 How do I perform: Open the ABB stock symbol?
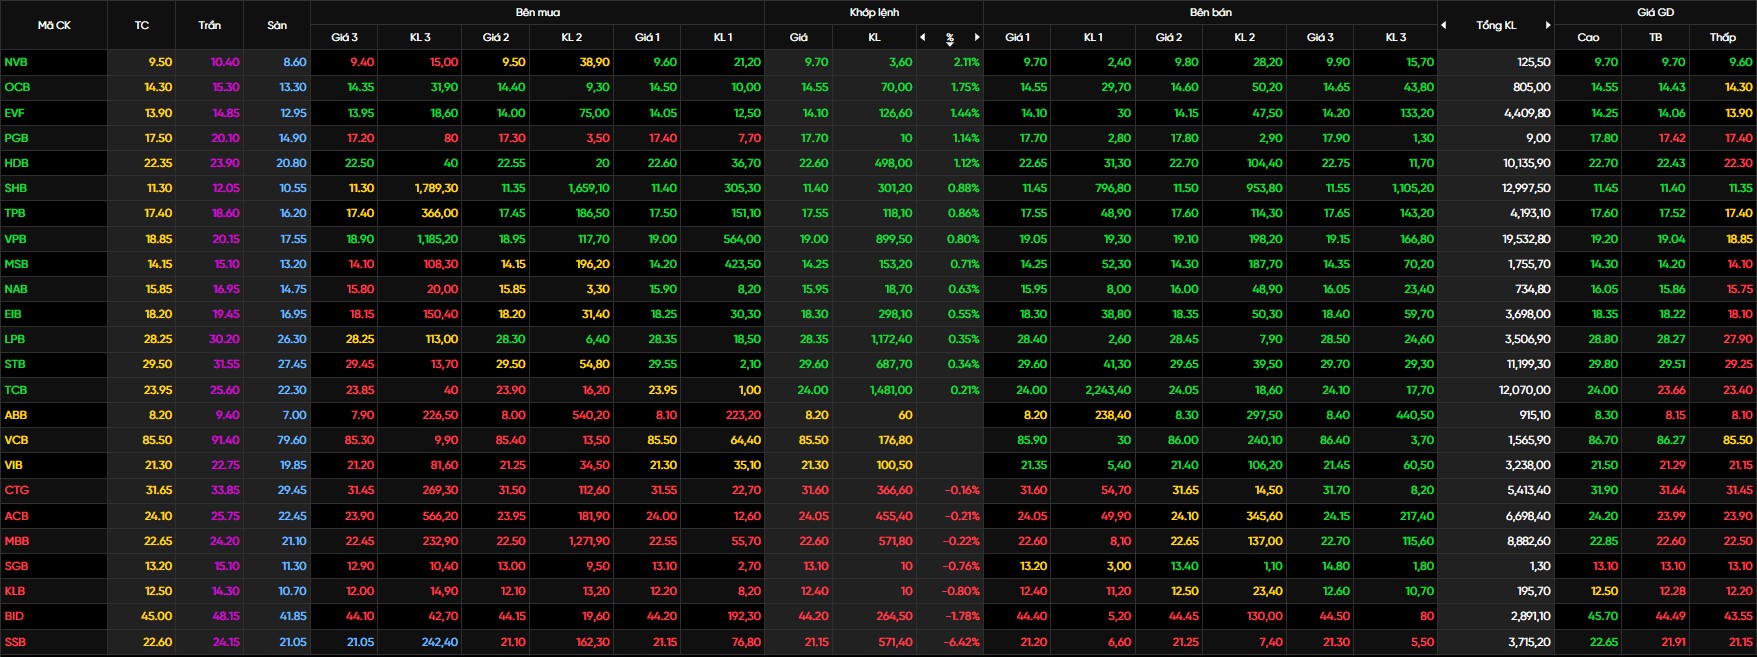(x=16, y=415)
